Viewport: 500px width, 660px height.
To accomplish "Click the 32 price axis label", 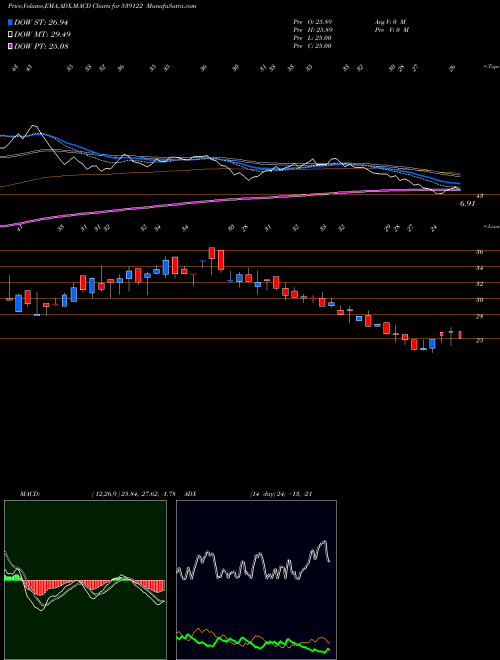I will coord(479,284).
